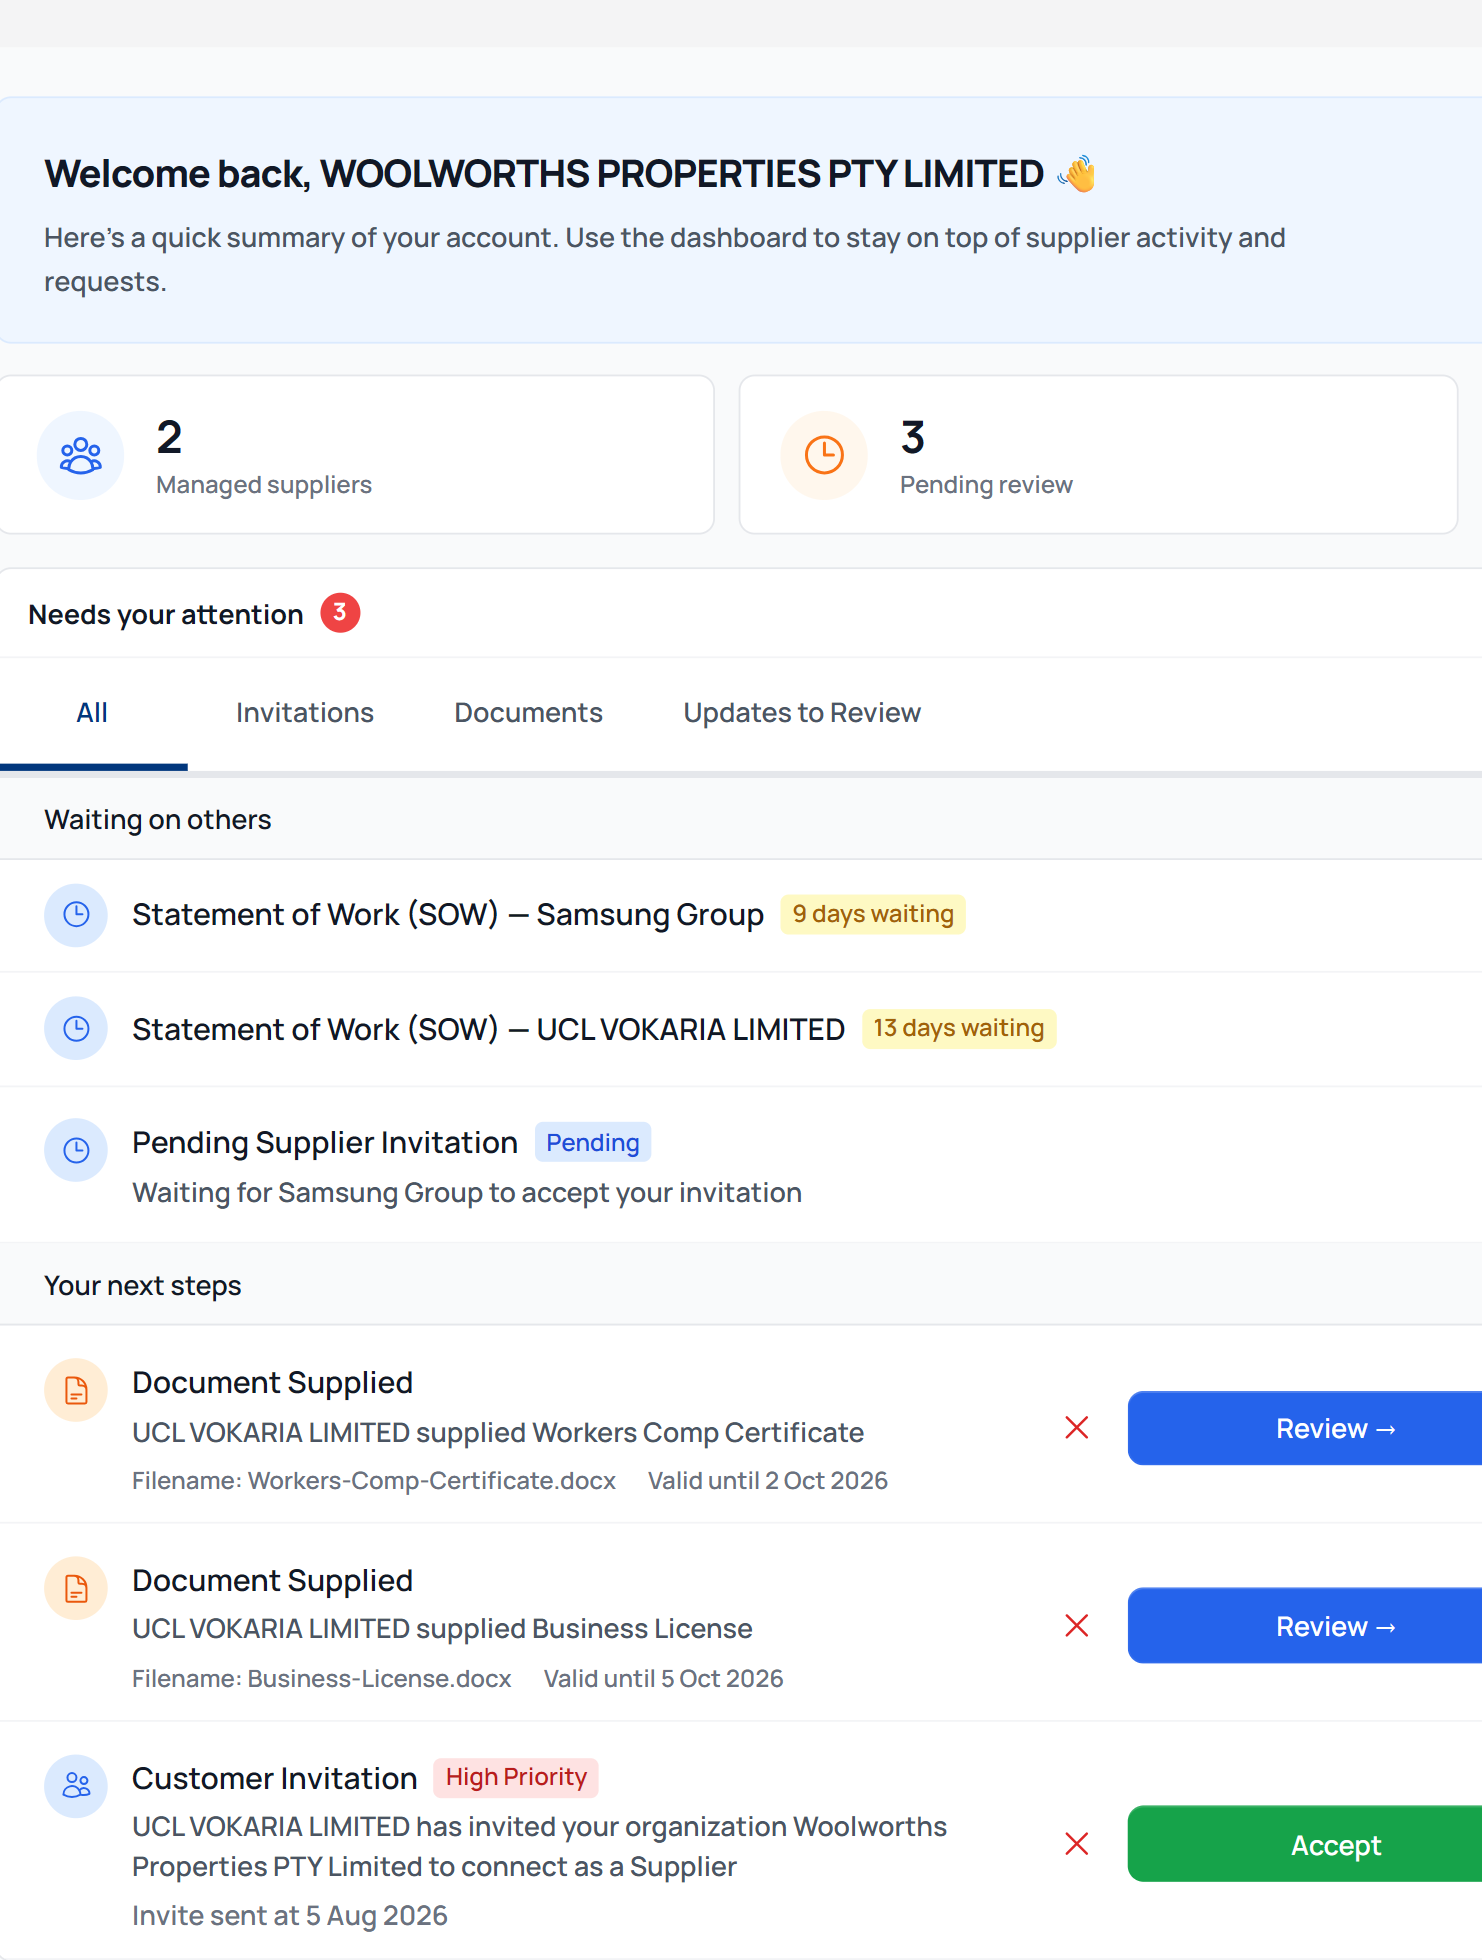Click clock icon beside Samsung Group SOW
The image size is (1482, 1960).
(x=76, y=915)
